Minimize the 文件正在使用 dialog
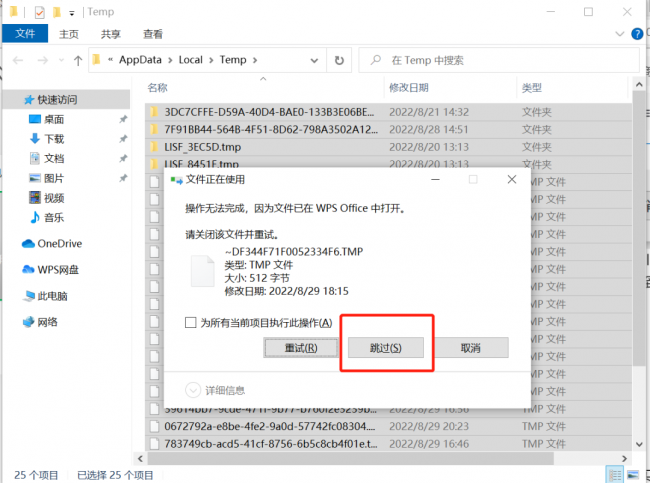The height and width of the screenshot is (483, 650). click(x=435, y=180)
